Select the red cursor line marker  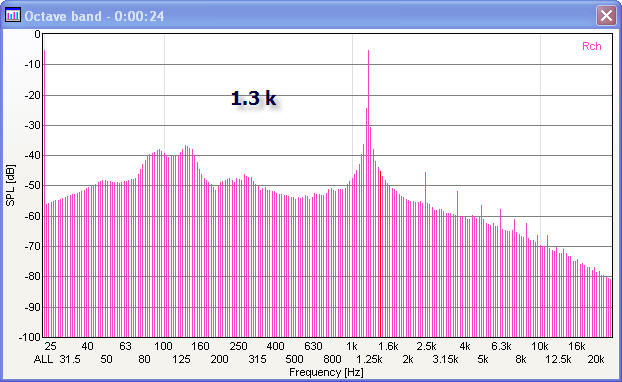(380, 254)
